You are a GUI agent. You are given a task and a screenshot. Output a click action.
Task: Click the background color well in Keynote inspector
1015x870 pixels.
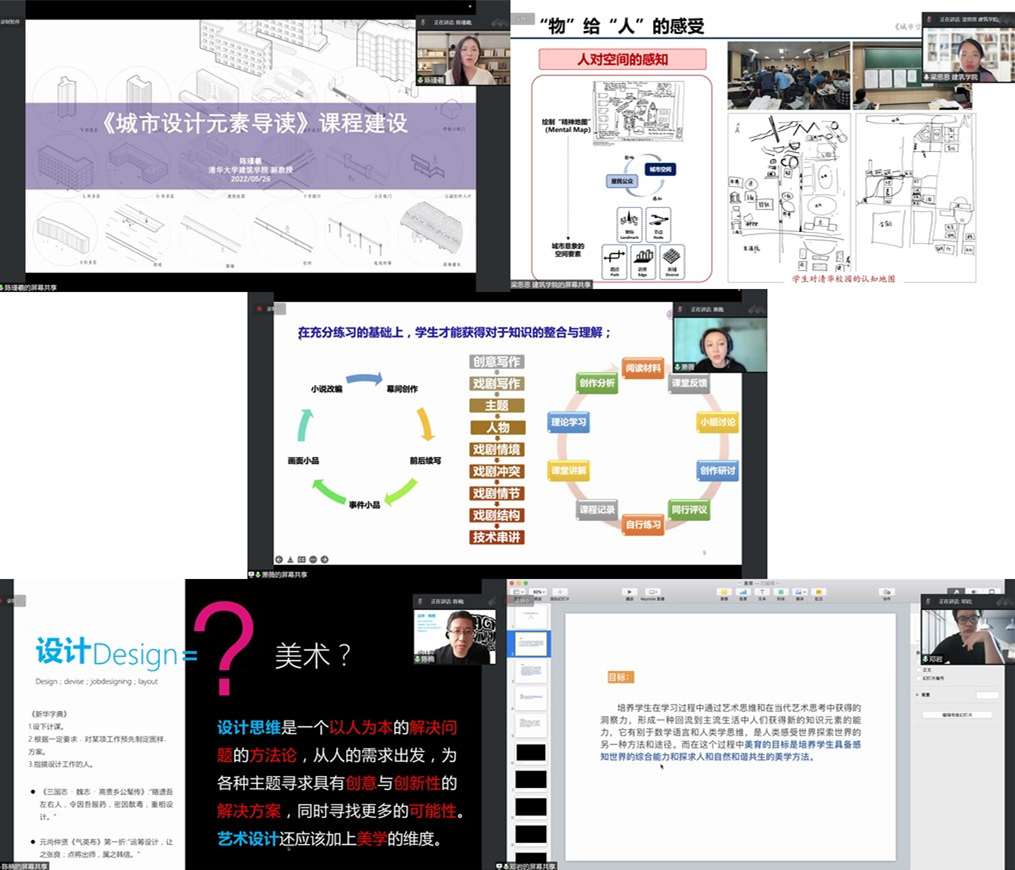click(986, 694)
